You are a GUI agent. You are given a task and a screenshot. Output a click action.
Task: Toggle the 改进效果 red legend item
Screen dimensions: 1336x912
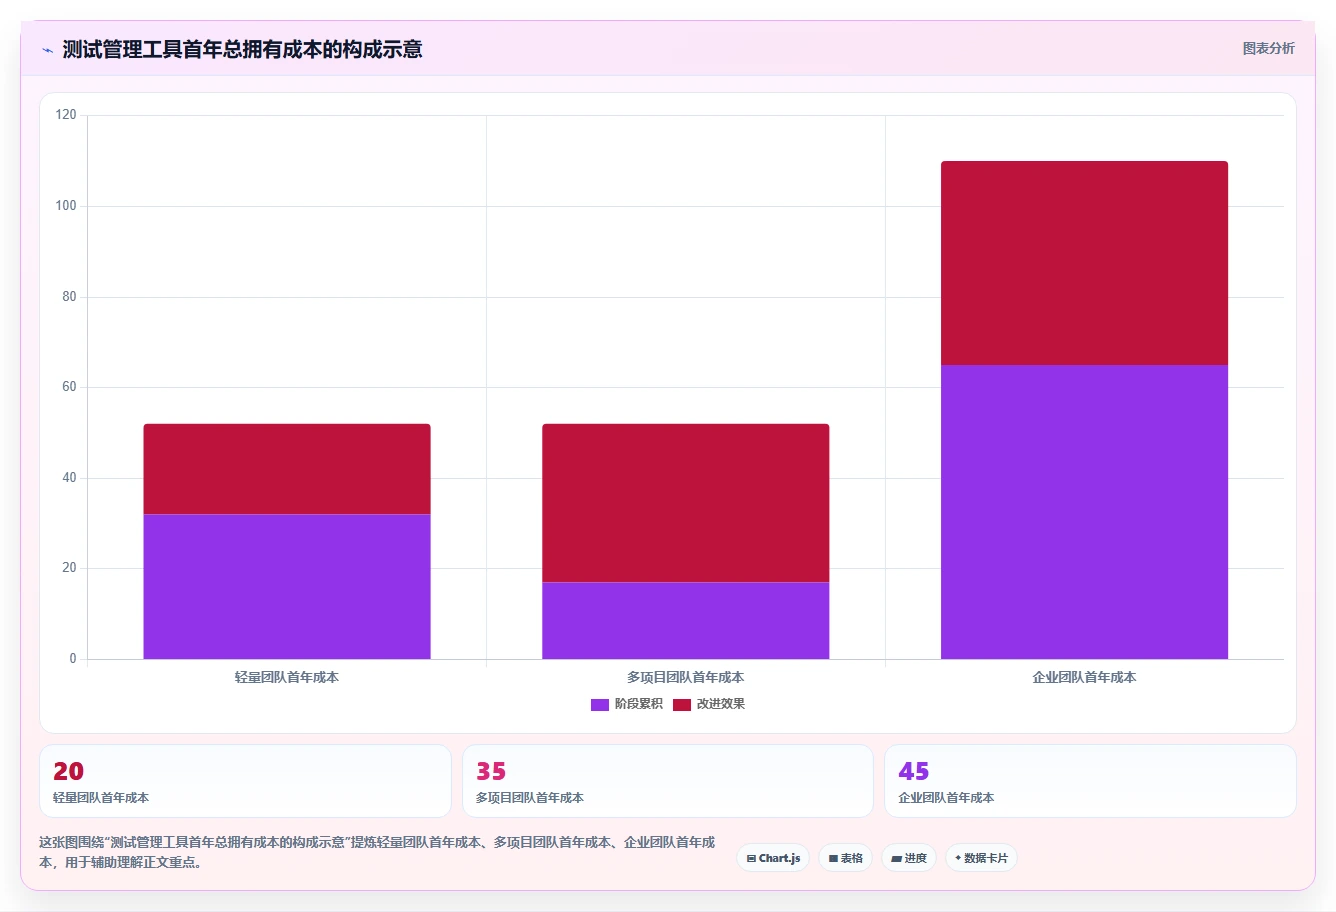(x=709, y=704)
